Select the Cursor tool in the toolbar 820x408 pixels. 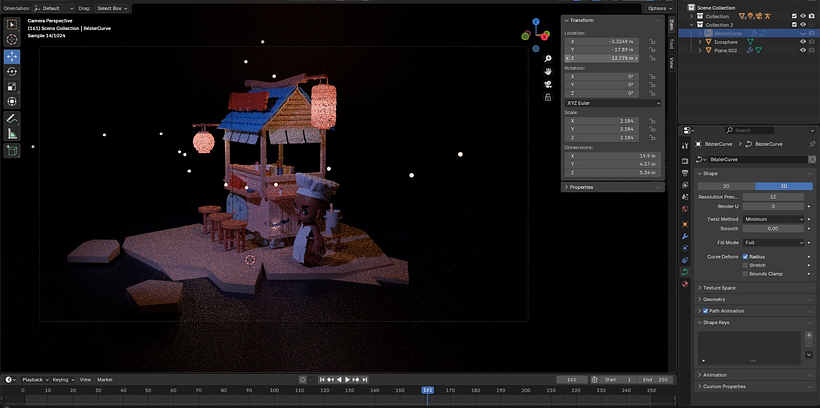(11, 39)
